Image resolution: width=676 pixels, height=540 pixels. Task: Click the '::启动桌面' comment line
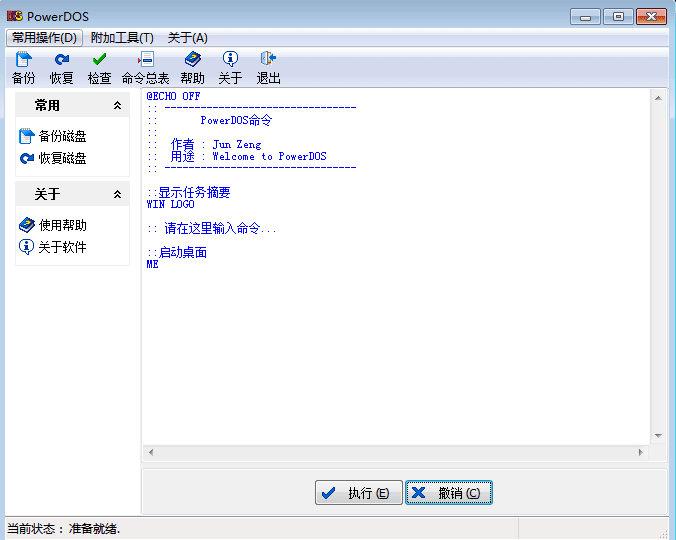(177, 252)
